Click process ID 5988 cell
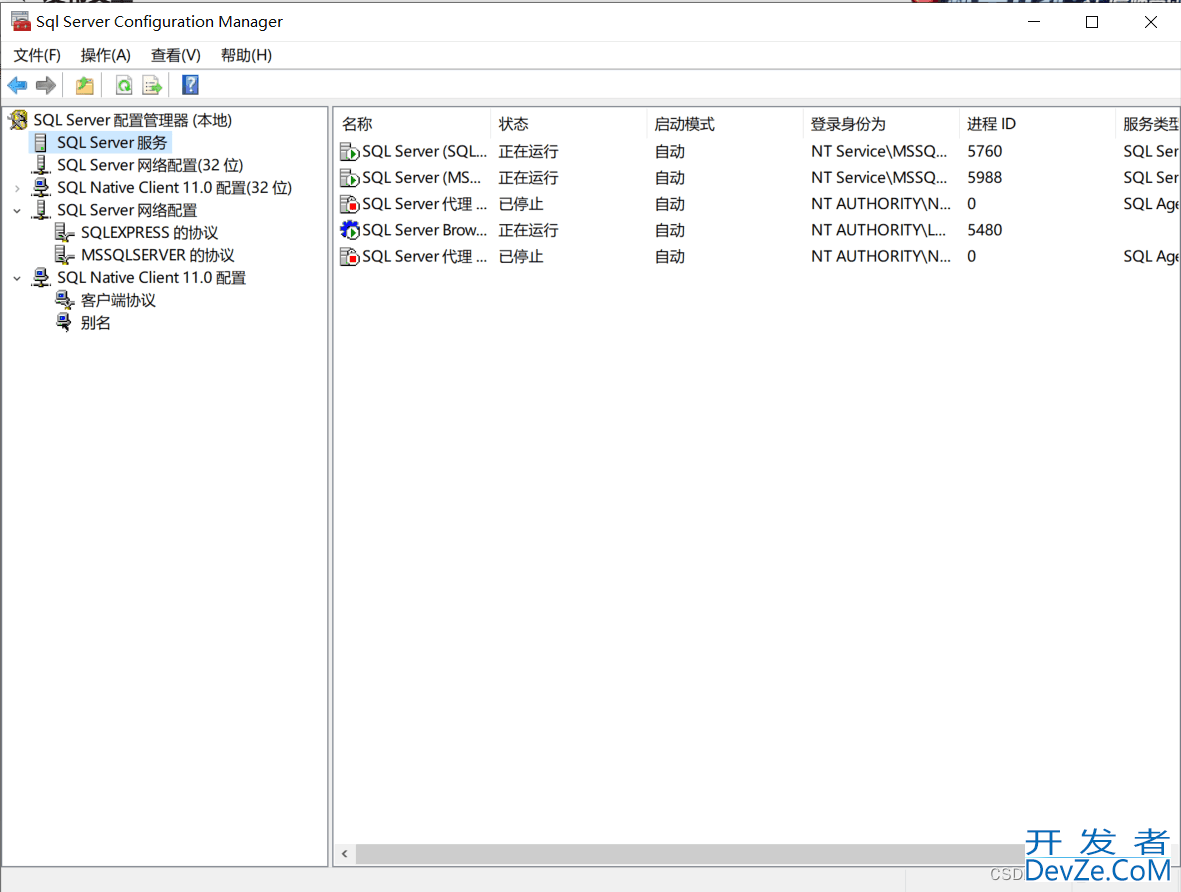Screen dimensions: 1181x892 coord(984,178)
